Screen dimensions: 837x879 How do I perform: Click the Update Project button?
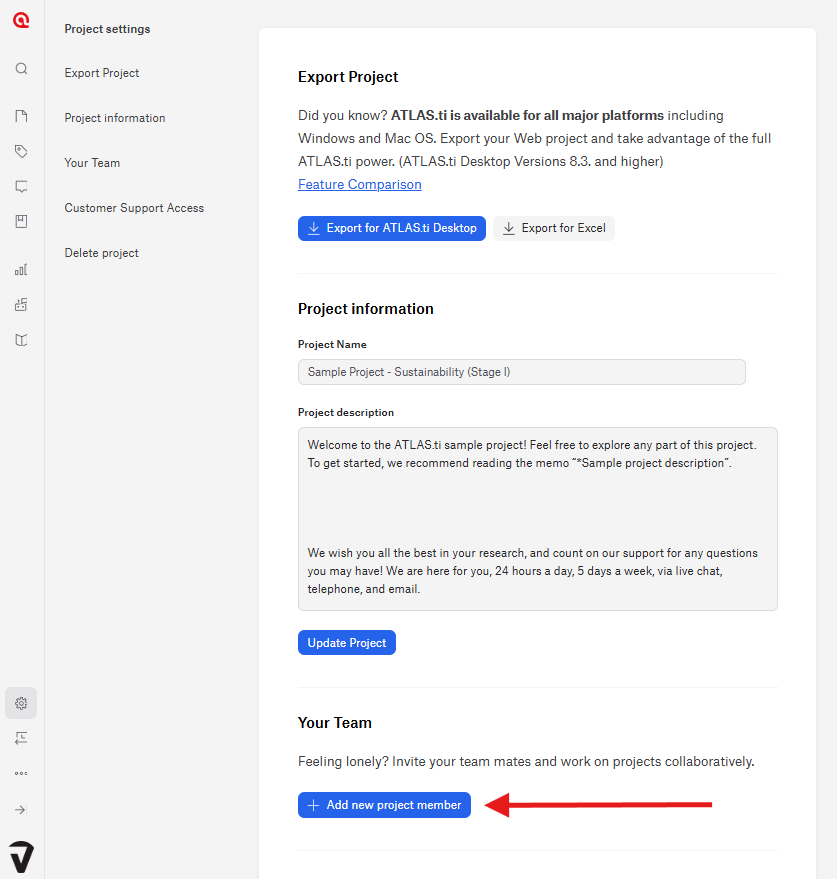pyautogui.click(x=347, y=642)
